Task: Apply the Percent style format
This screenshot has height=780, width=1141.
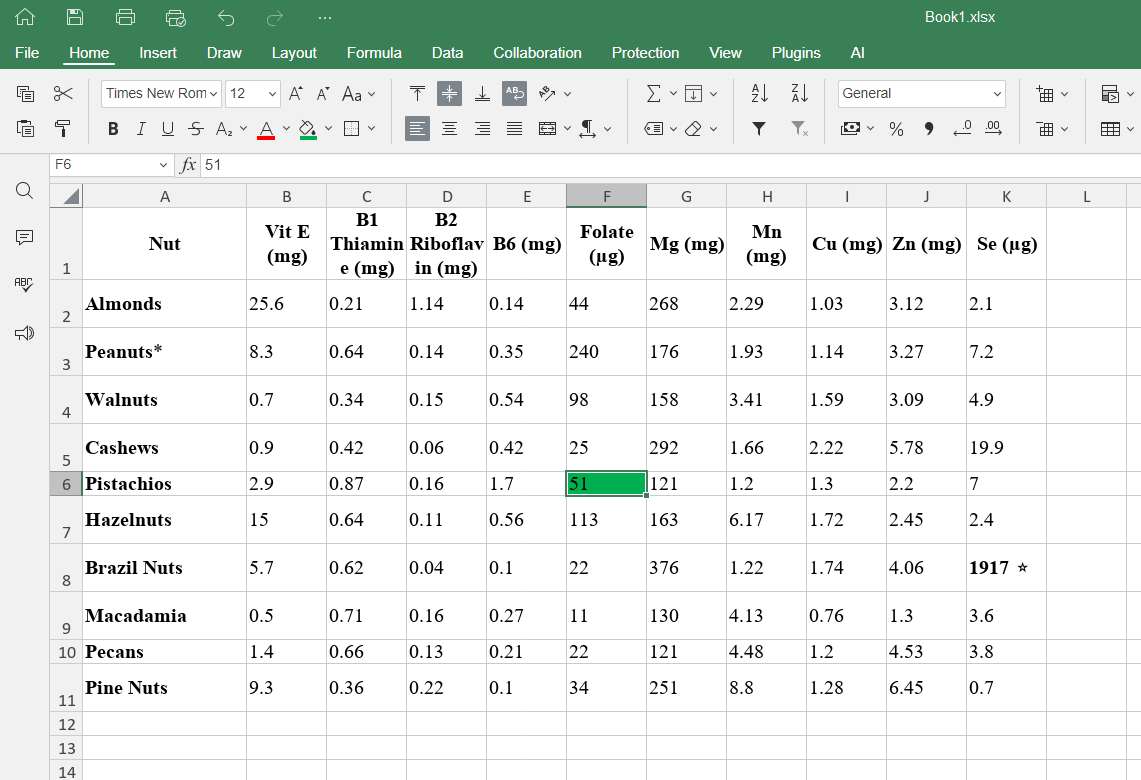Action: pos(896,129)
